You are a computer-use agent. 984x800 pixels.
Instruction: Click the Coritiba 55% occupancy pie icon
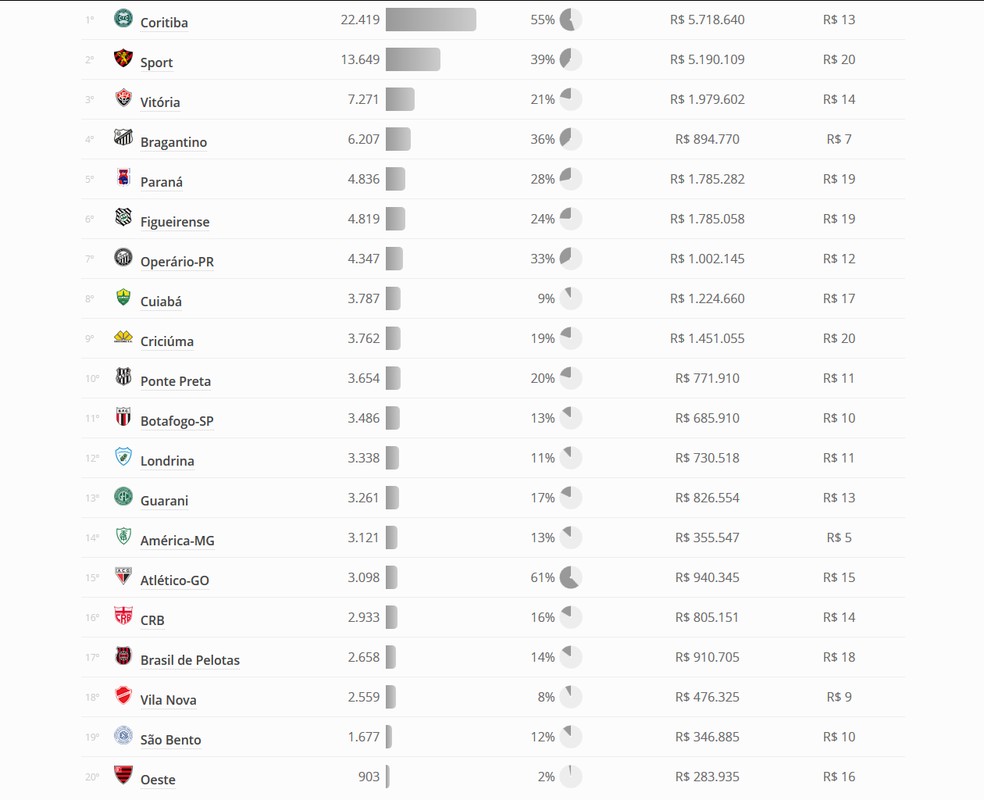point(570,19)
